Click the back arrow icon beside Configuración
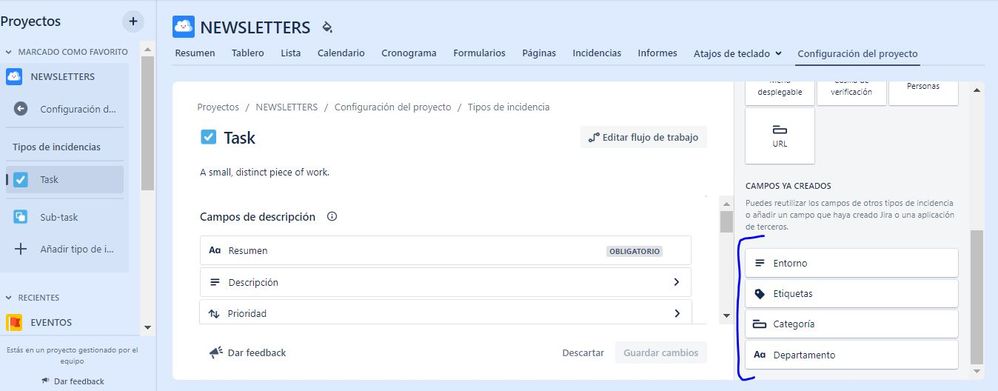The height and width of the screenshot is (391, 998). tap(21, 109)
